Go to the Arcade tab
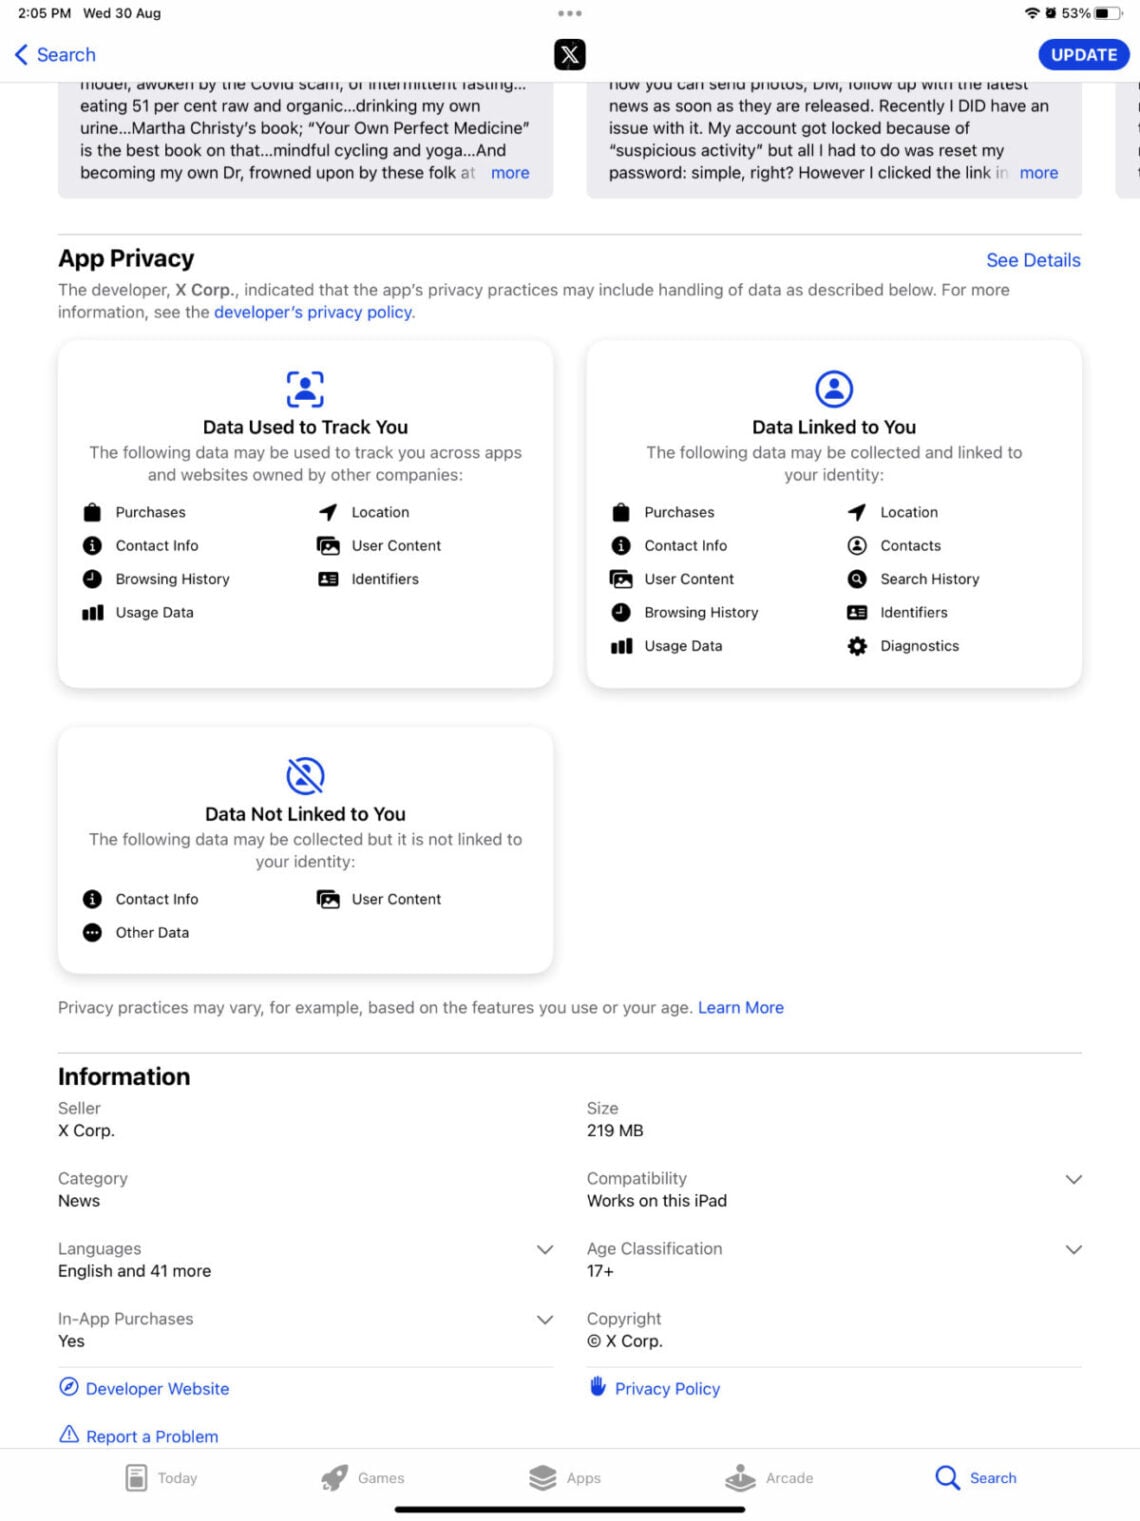The height and width of the screenshot is (1521, 1140). [x=769, y=1478]
